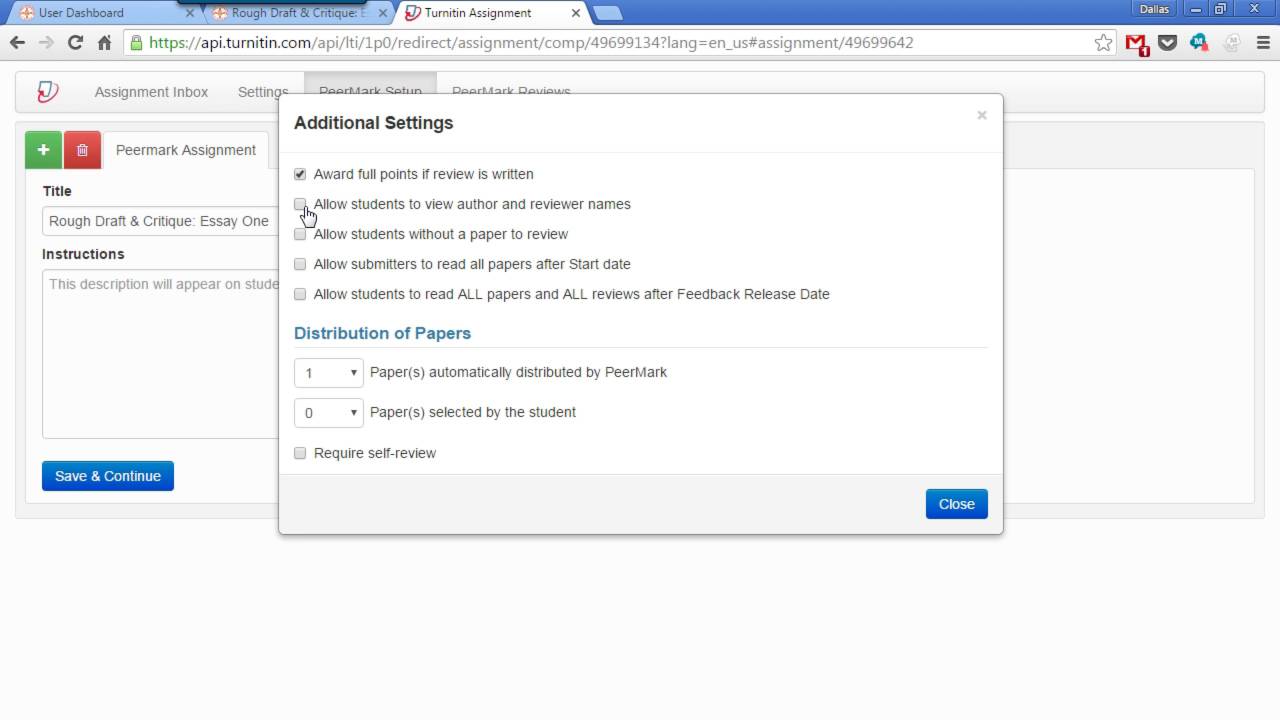
Task: Enable Allow students to view author and reviewer names
Action: (x=300, y=204)
